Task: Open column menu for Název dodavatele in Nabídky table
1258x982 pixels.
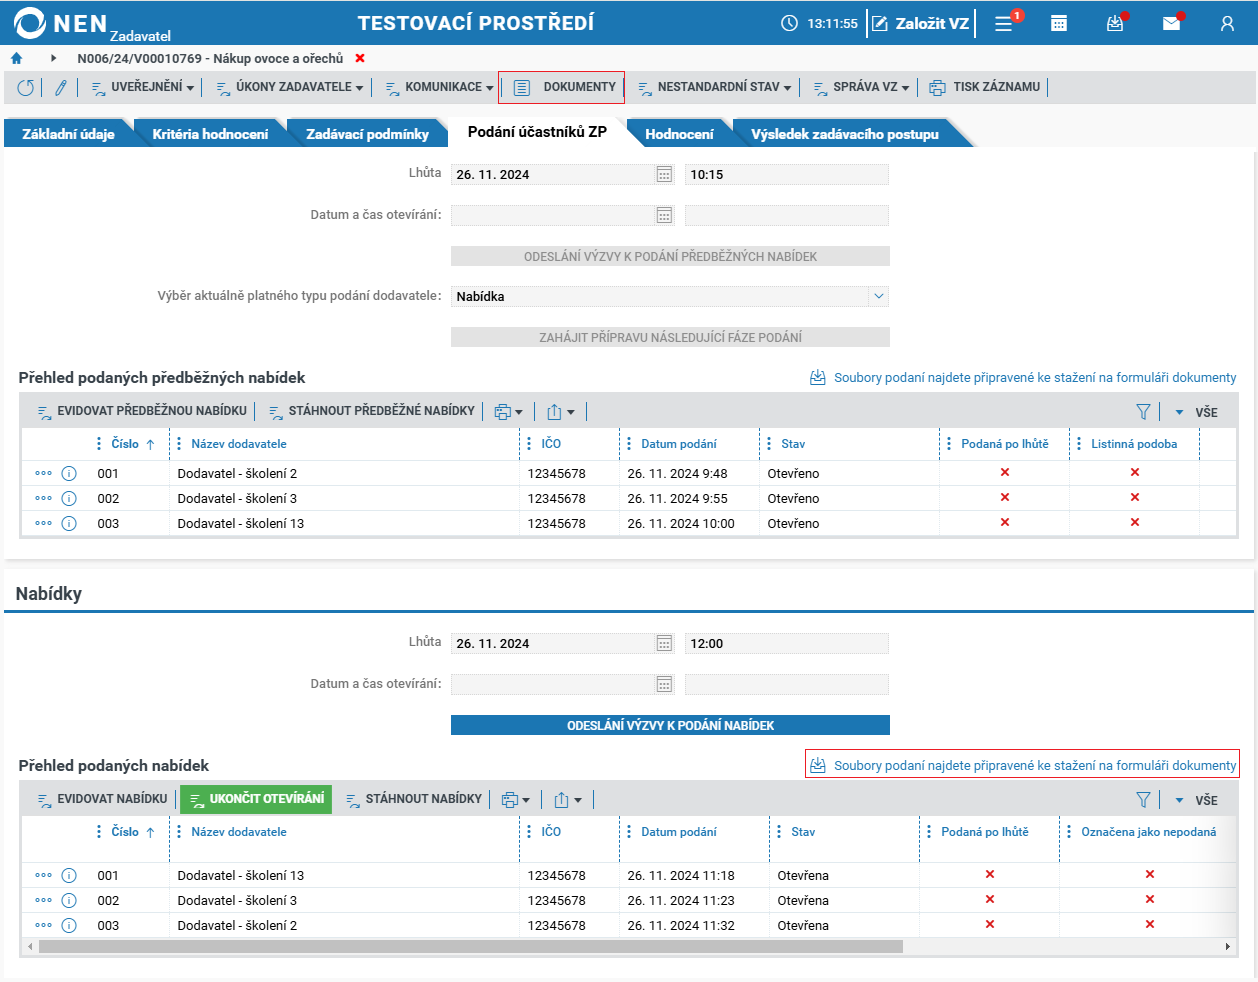Action: point(179,832)
